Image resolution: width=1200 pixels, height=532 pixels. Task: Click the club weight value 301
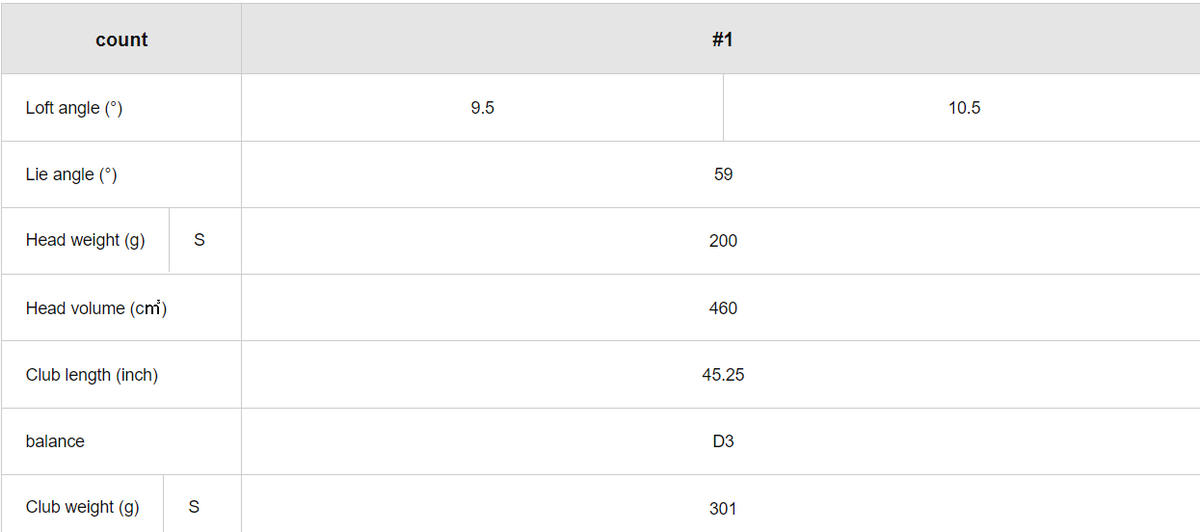point(723,508)
